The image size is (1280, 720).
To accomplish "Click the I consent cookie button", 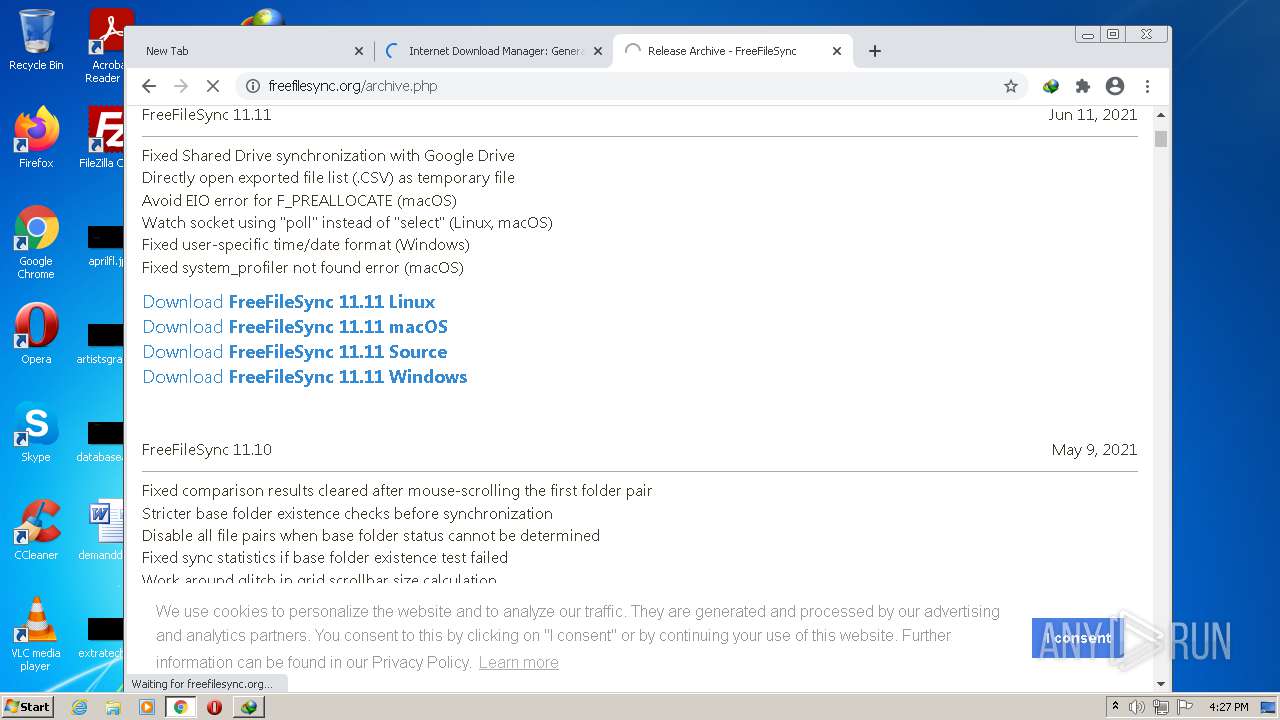I will pos(1078,638).
